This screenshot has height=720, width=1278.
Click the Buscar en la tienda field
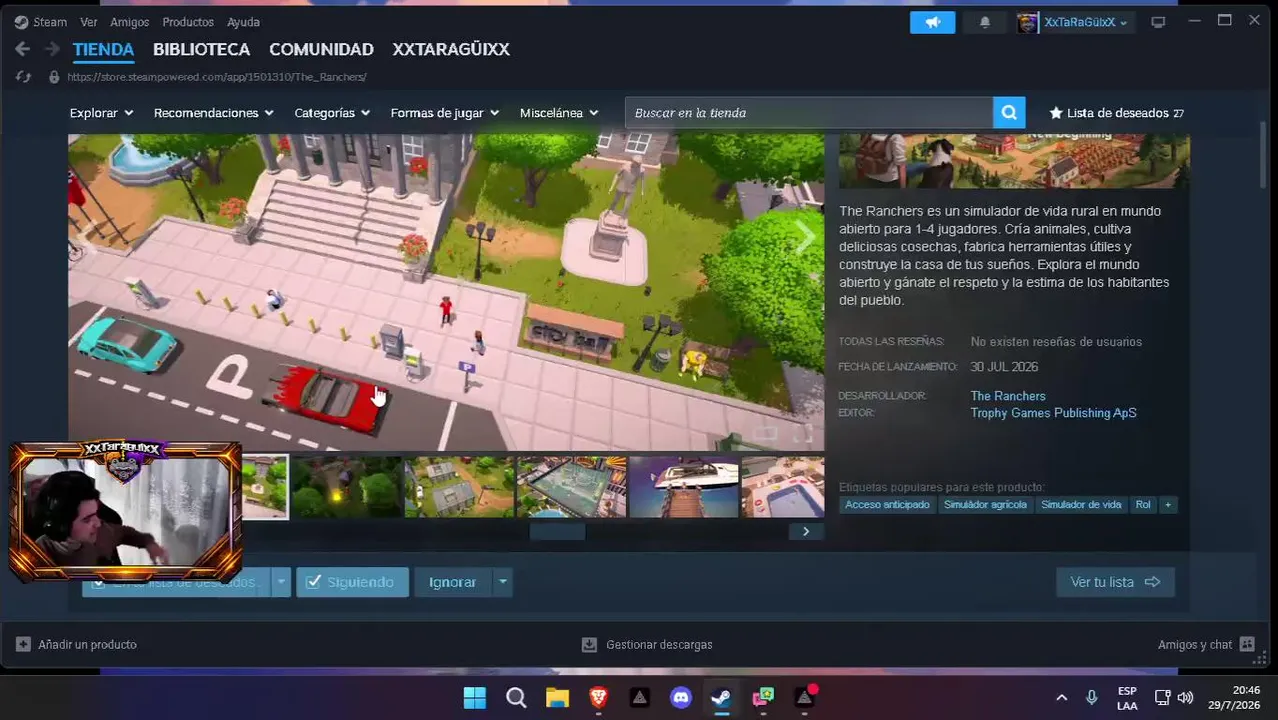tap(809, 113)
